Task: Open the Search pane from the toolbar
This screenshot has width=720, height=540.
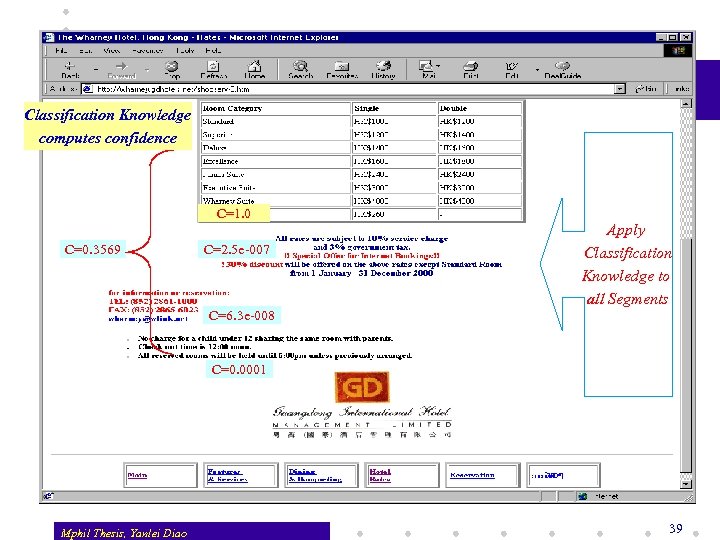Action: coord(300,70)
